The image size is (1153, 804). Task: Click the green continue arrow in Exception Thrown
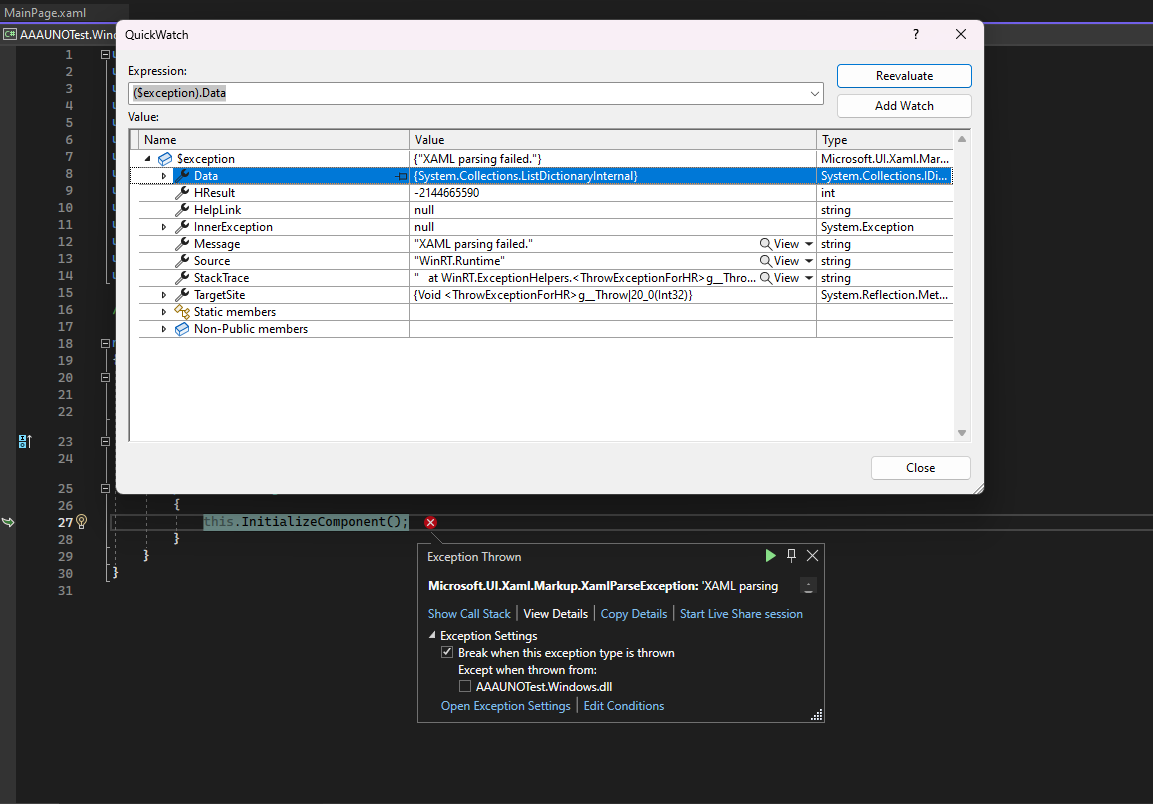(x=770, y=556)
